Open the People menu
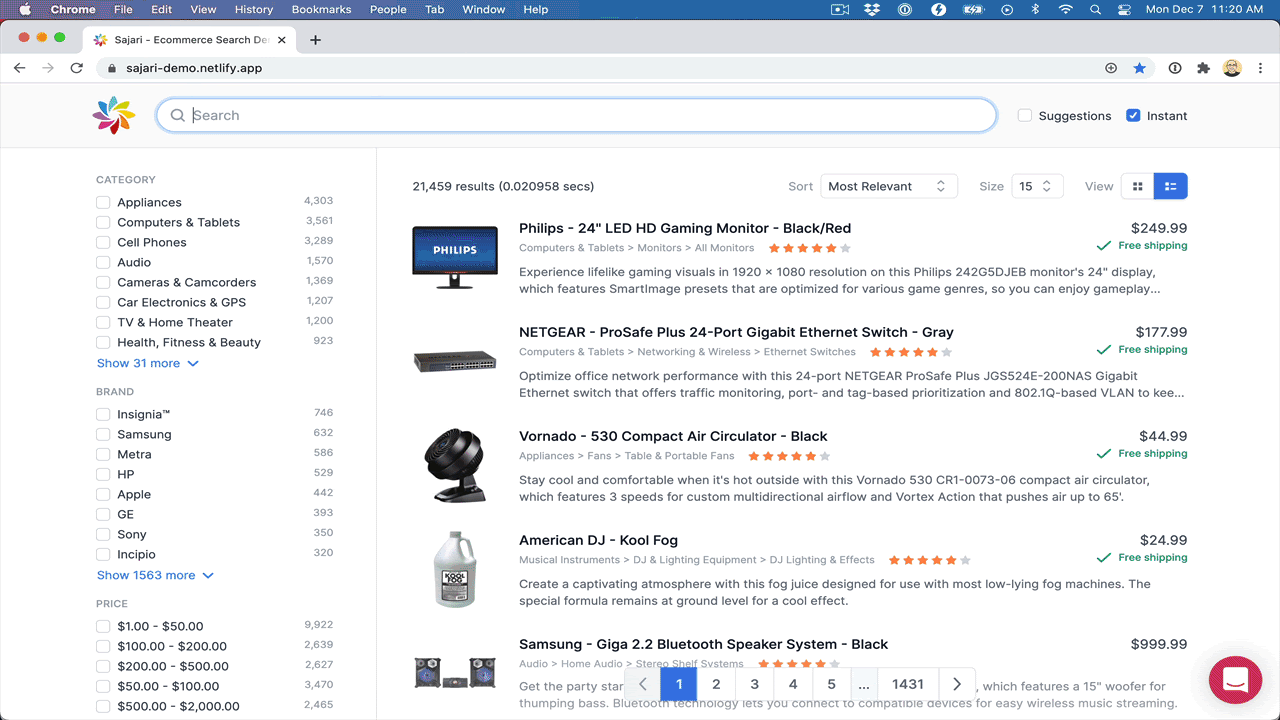The width and height of the screenshot is (1280, 720). 388,9
